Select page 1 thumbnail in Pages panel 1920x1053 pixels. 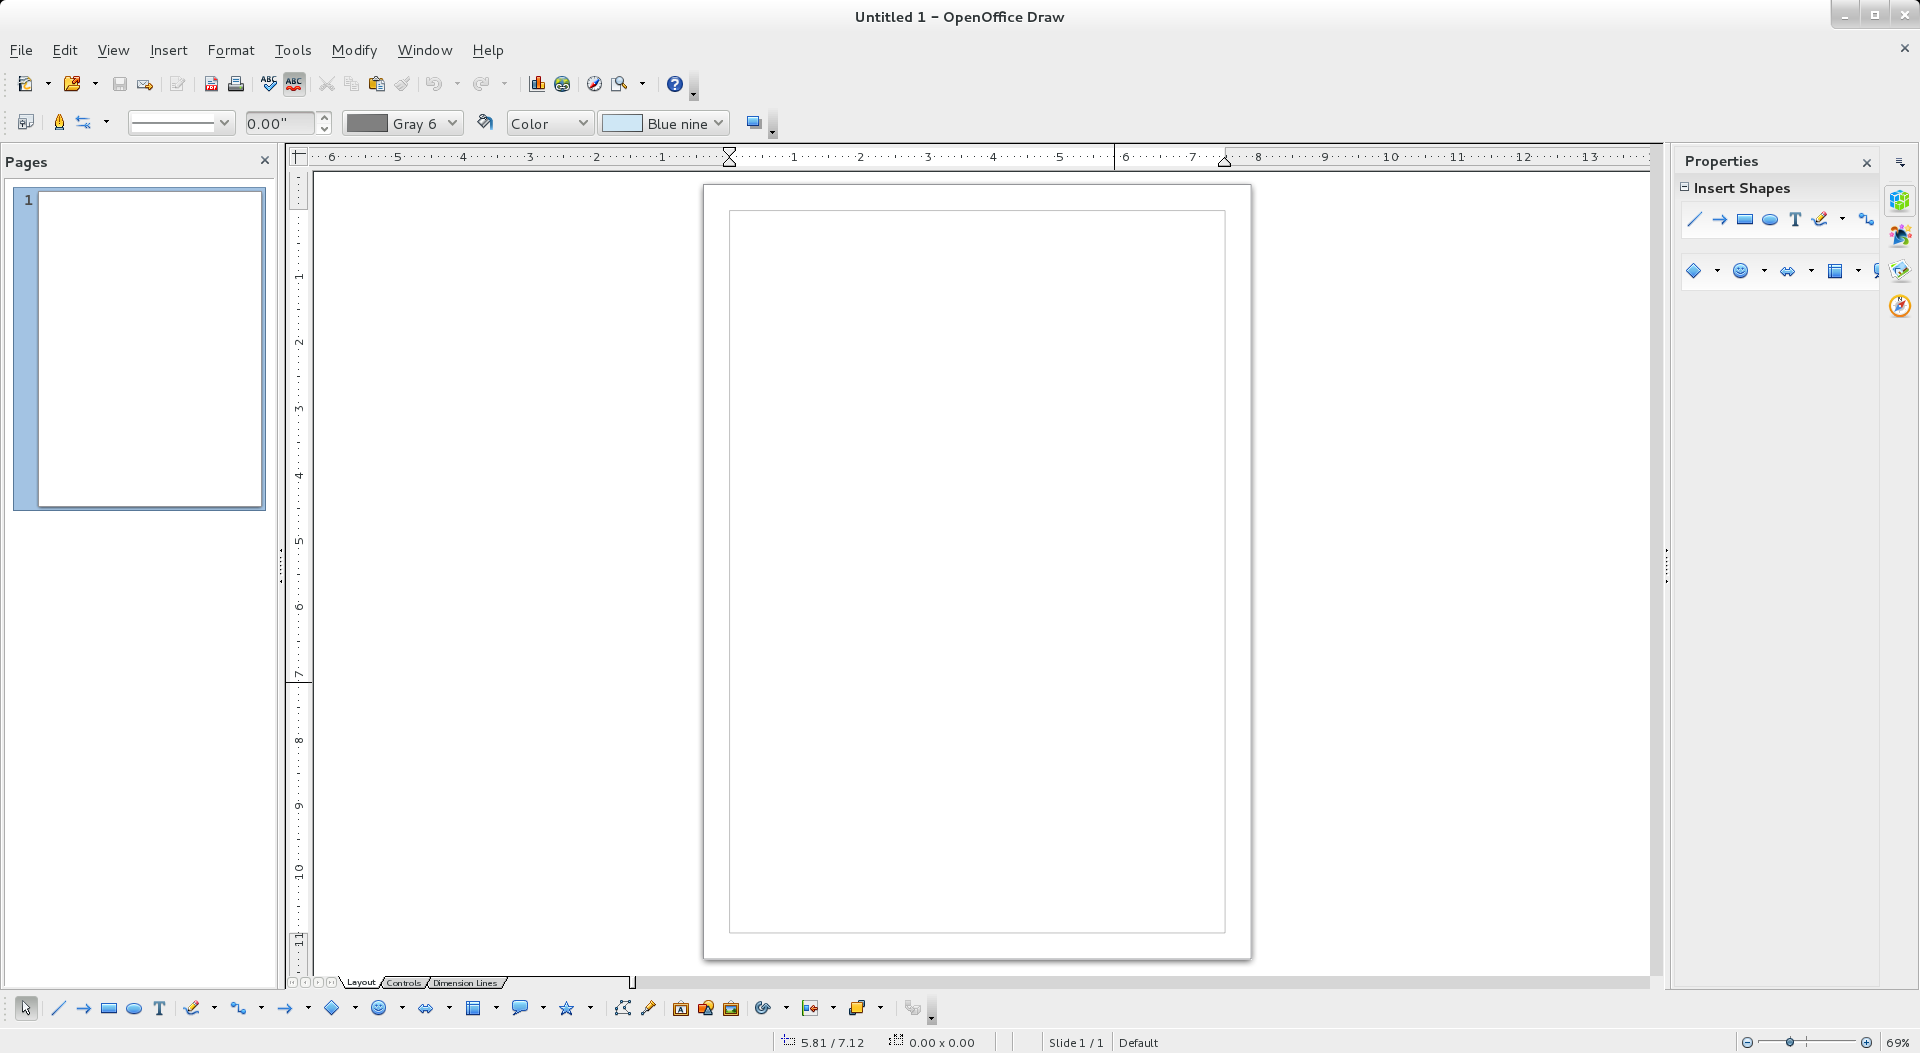(x=150, y=349)
